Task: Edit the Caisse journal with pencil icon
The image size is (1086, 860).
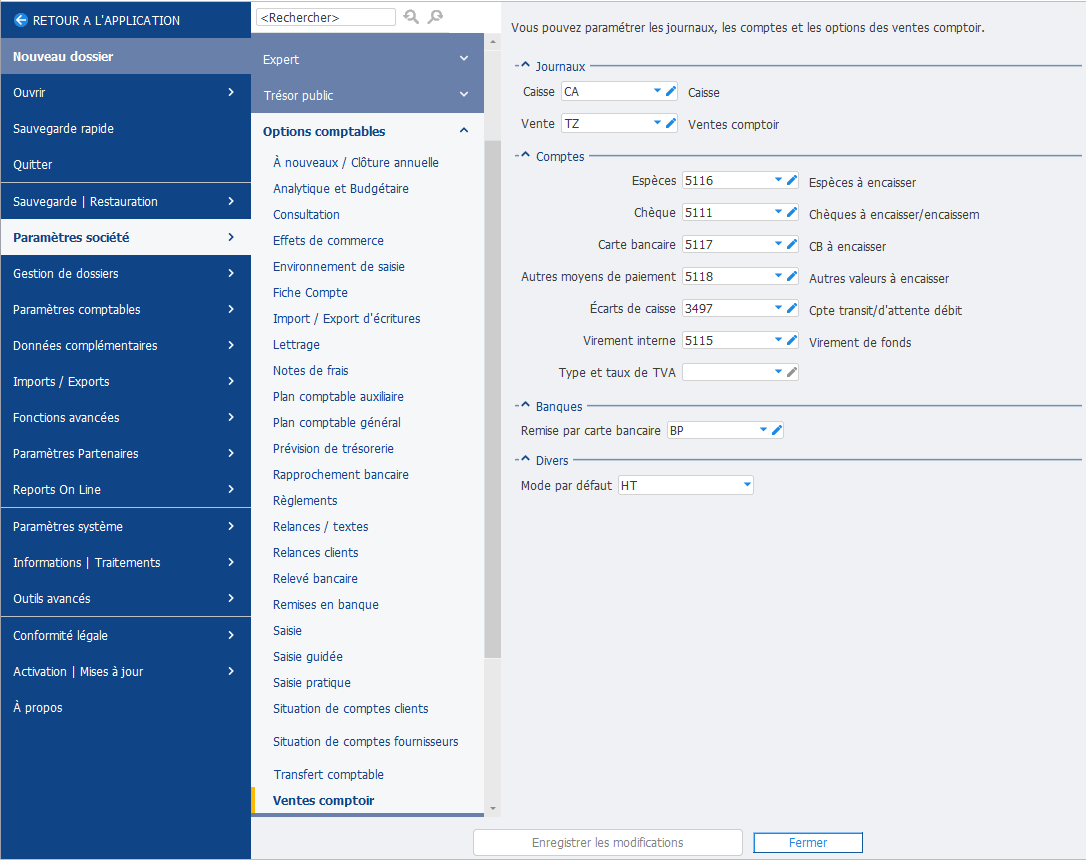Action: [x=670, y=91]
